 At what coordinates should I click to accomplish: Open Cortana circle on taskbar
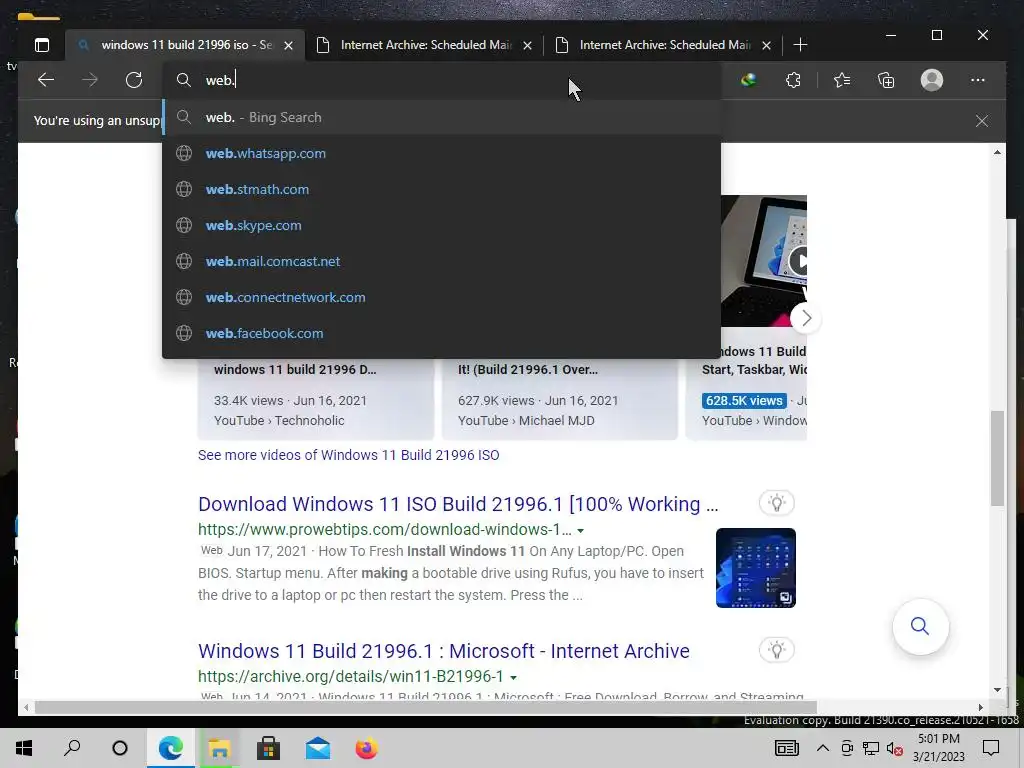(x=120, y=748)
